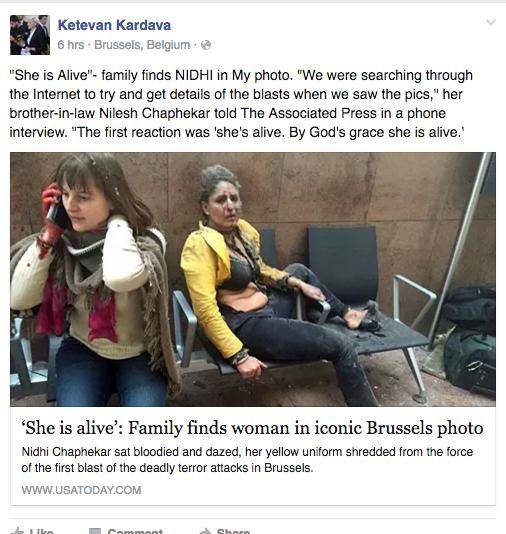The image size is (506, 534).
Task: Select the Comment action label
Action: [x=135, y=531]
